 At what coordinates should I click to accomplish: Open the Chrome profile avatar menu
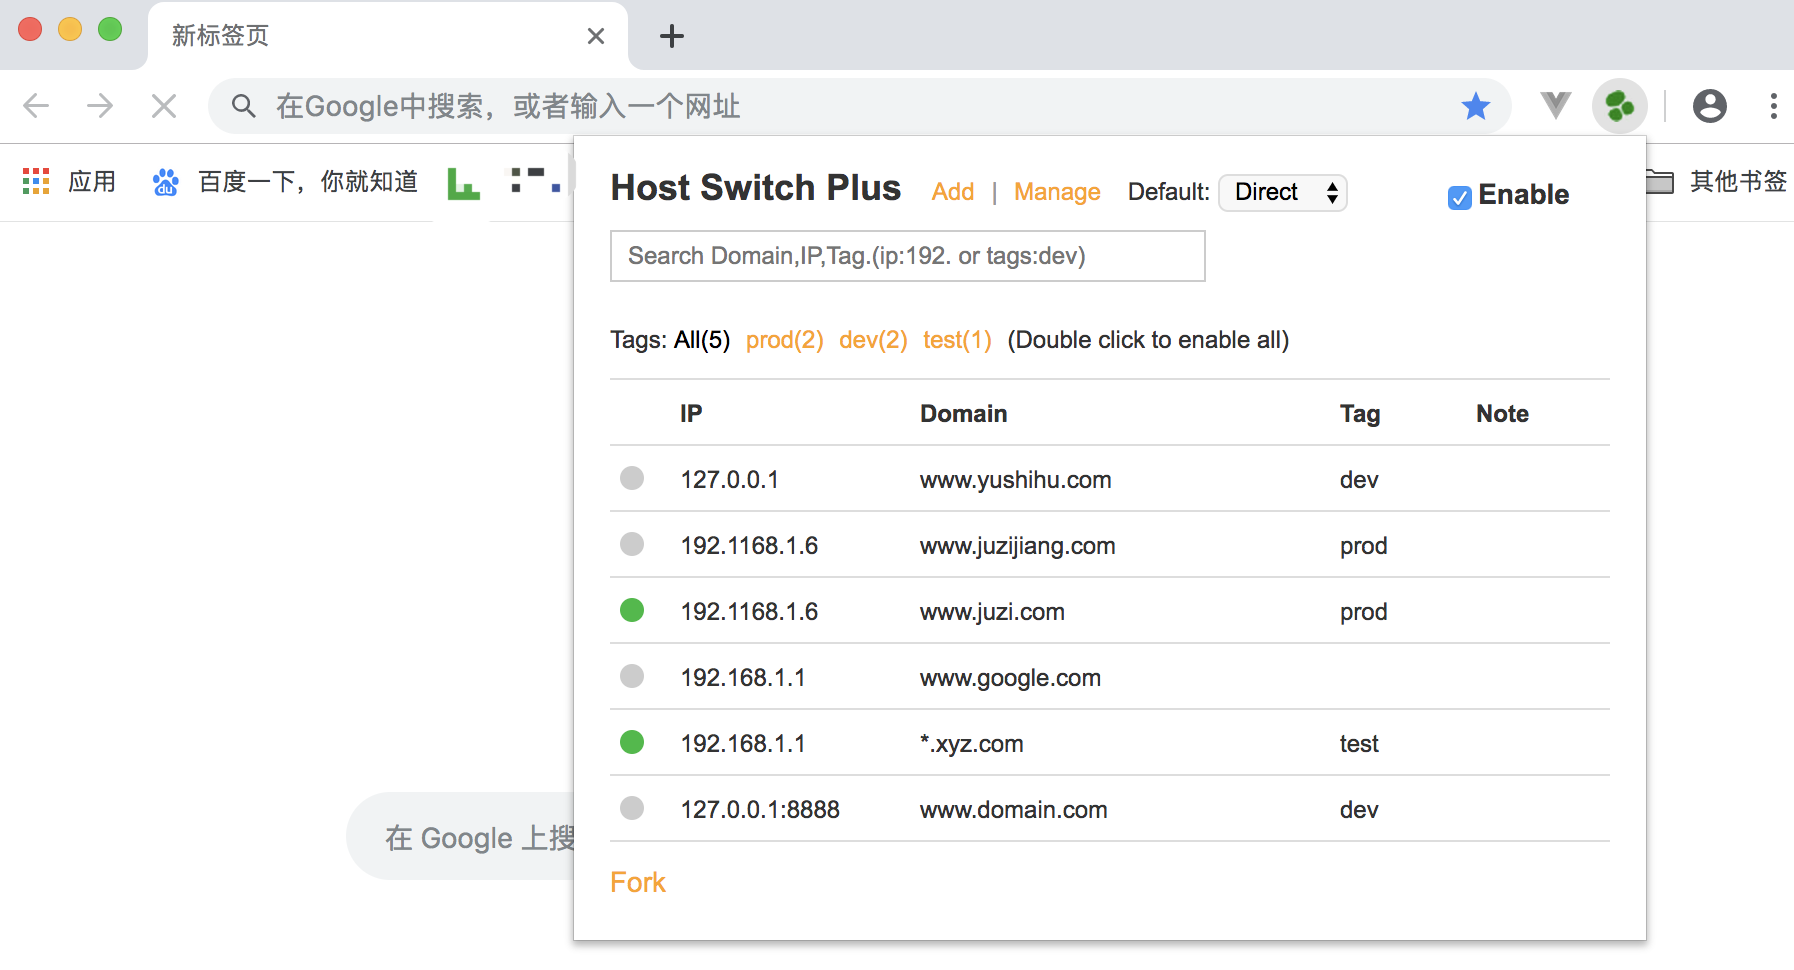1709,106
